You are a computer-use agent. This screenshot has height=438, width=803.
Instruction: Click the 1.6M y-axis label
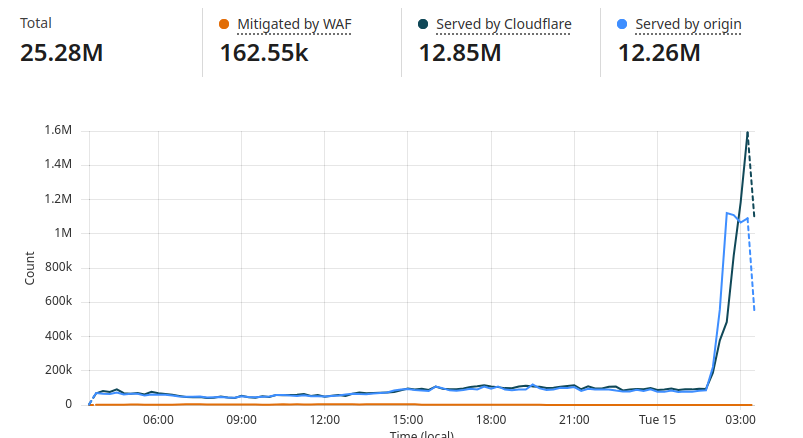click(58, 130)
